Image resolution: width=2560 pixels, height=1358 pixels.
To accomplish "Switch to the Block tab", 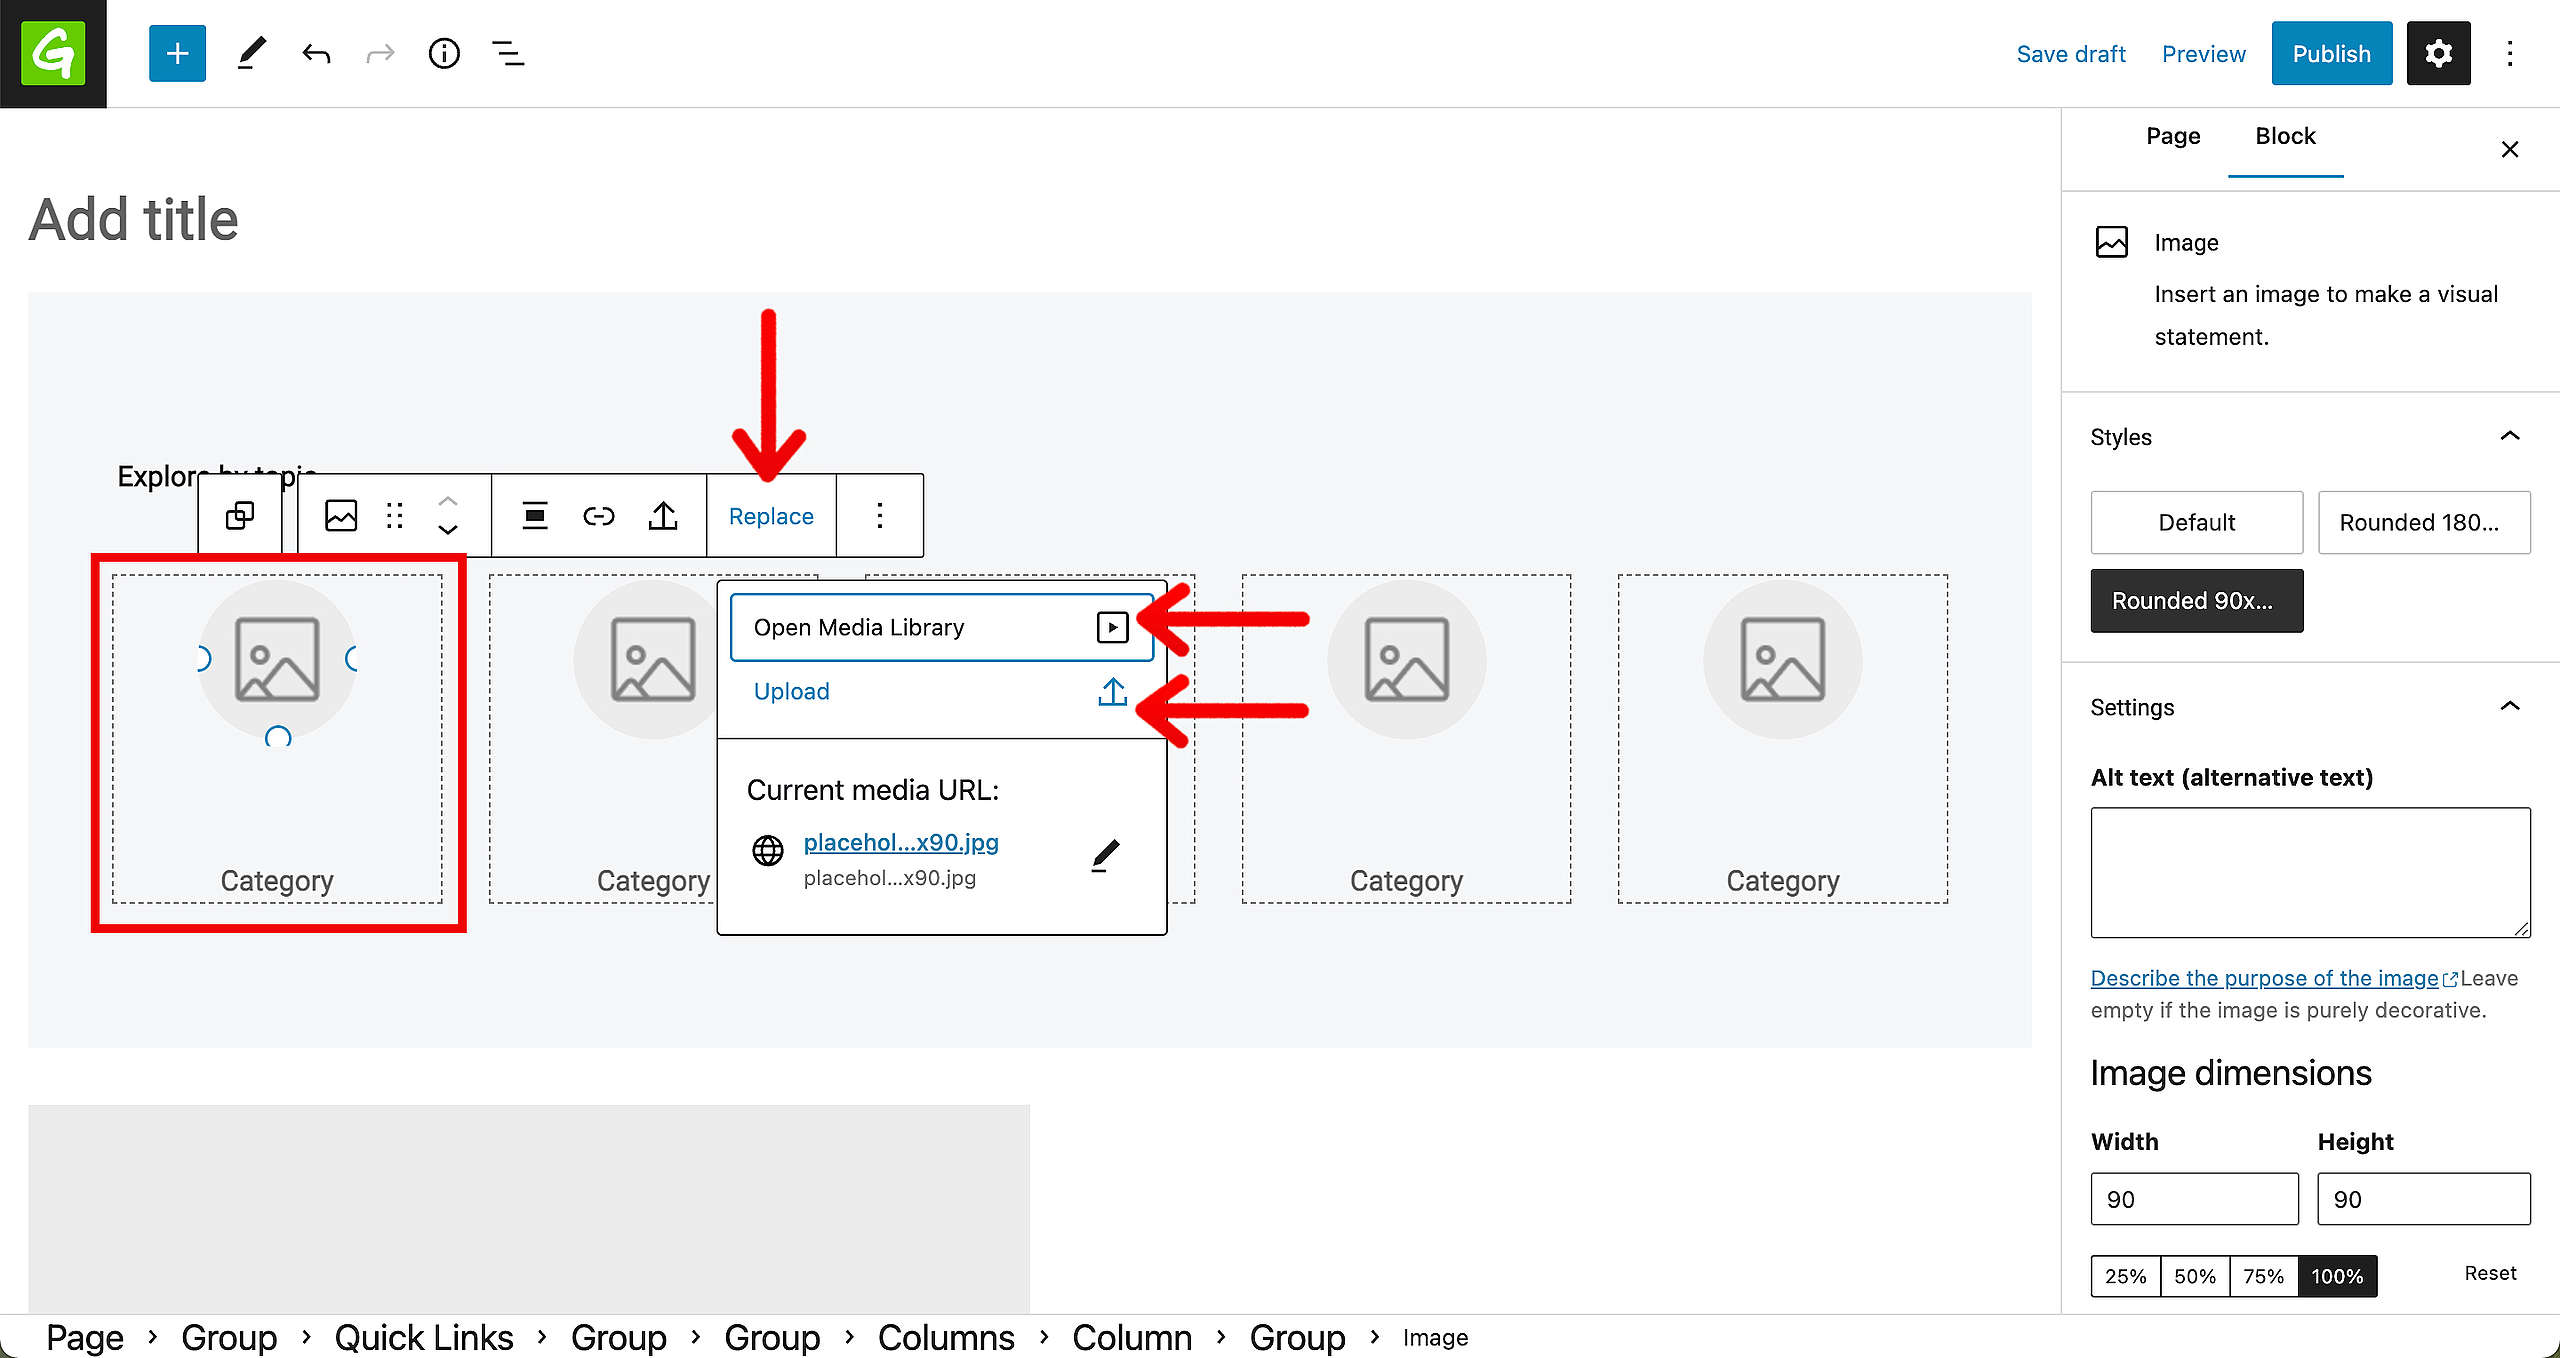I will (x=2285, y=136).
